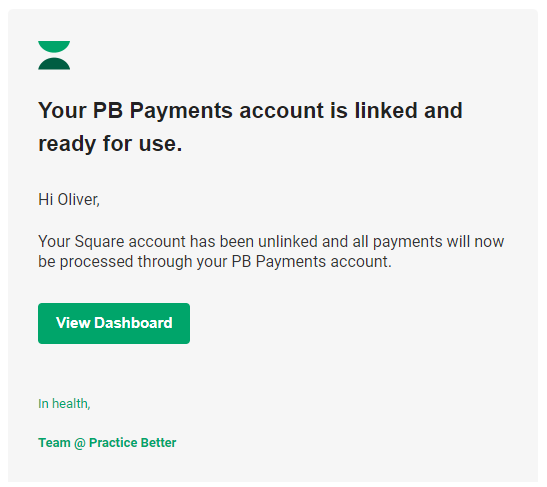Click lowercase 'payments' in first body line
Screen dimensions: 547x487
pos(407,242)
